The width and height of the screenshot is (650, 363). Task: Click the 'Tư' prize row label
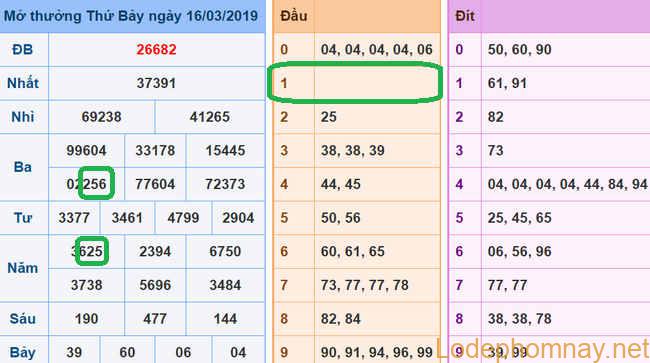pyautogui.click(x=23, y=218)
